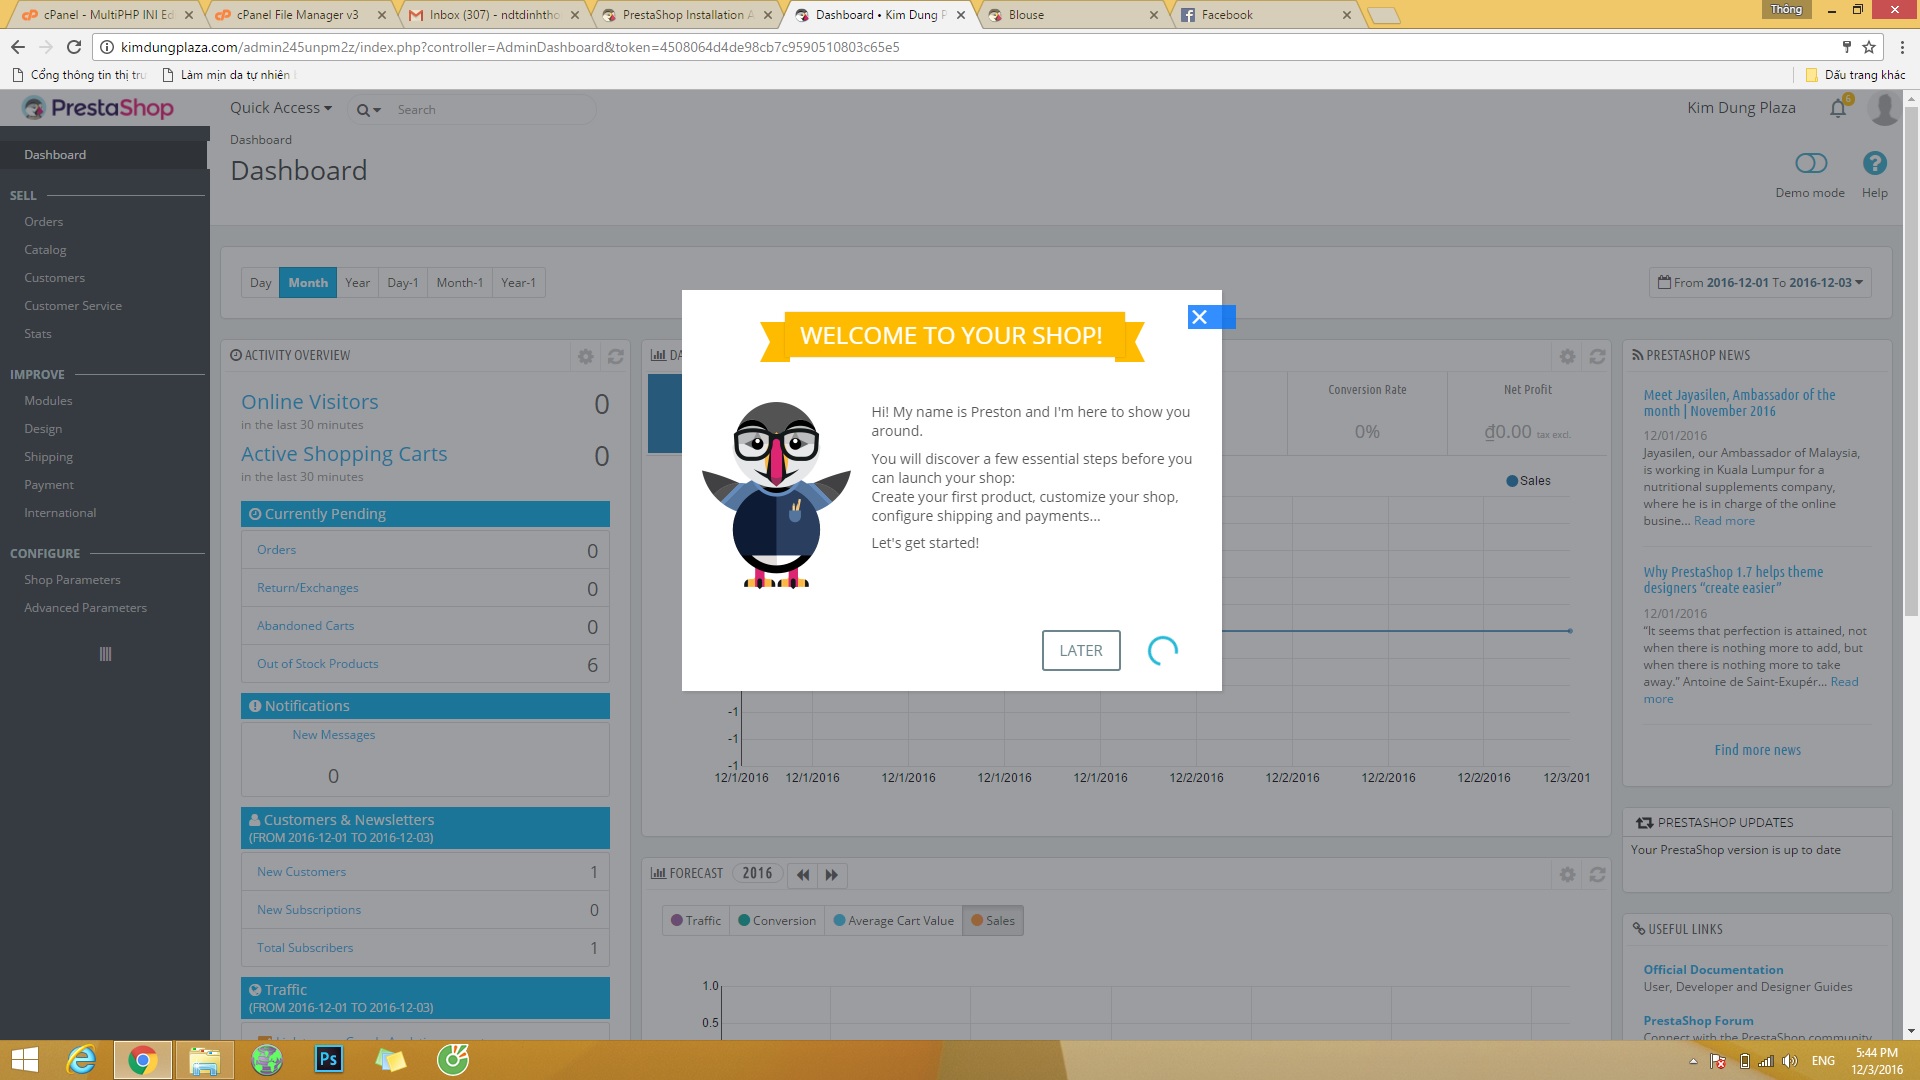This screenshot has width=1920, height=1080.
Task: Reload the page in Chrome
Action: pos(74,47)
